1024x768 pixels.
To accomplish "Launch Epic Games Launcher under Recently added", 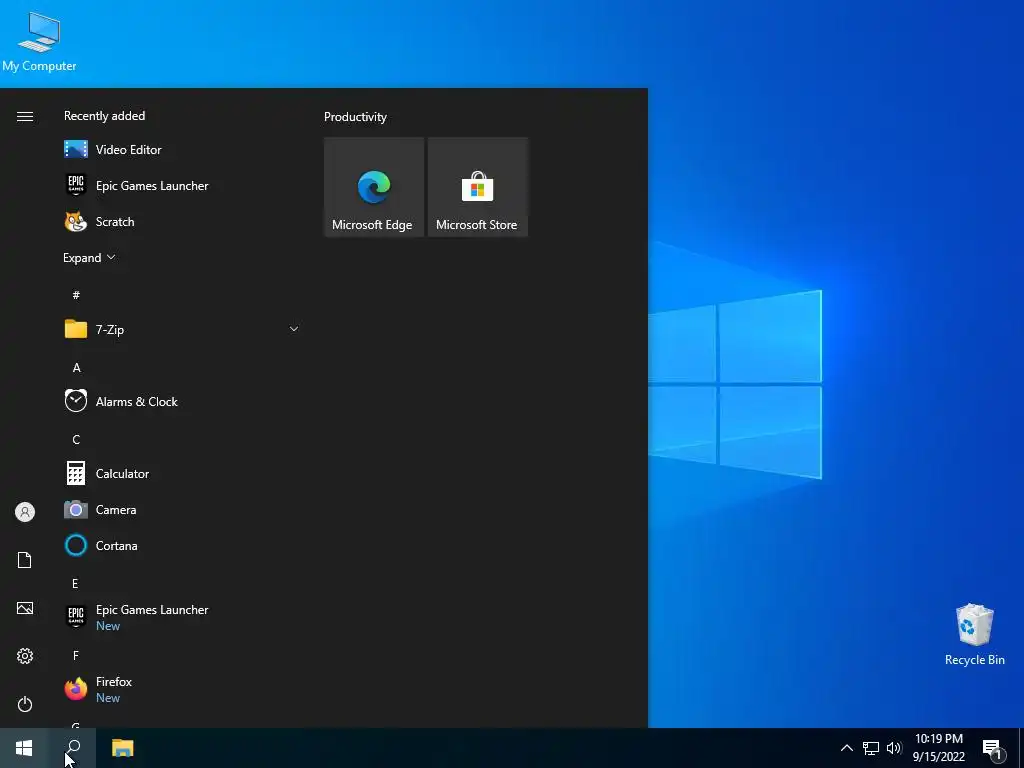I will (x=182, y=185).
